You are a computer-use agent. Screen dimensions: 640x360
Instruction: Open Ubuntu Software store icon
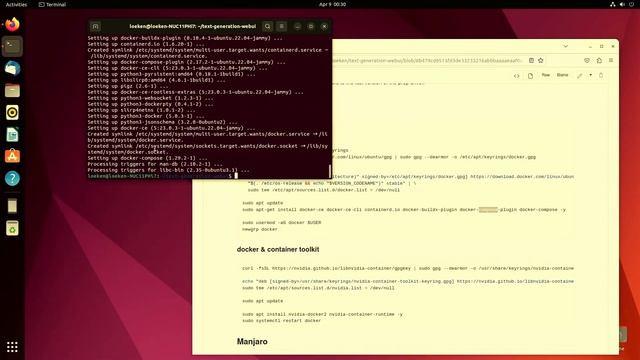click(x=12, y=156)
